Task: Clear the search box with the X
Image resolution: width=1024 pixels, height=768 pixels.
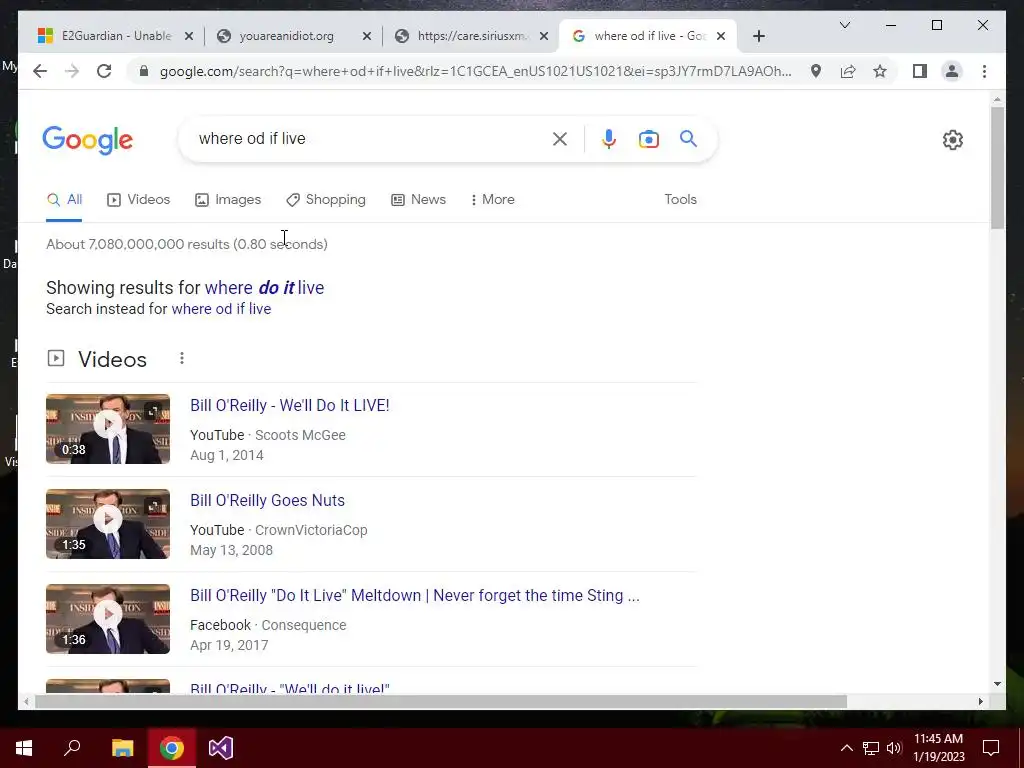Action: coord(560,139)
